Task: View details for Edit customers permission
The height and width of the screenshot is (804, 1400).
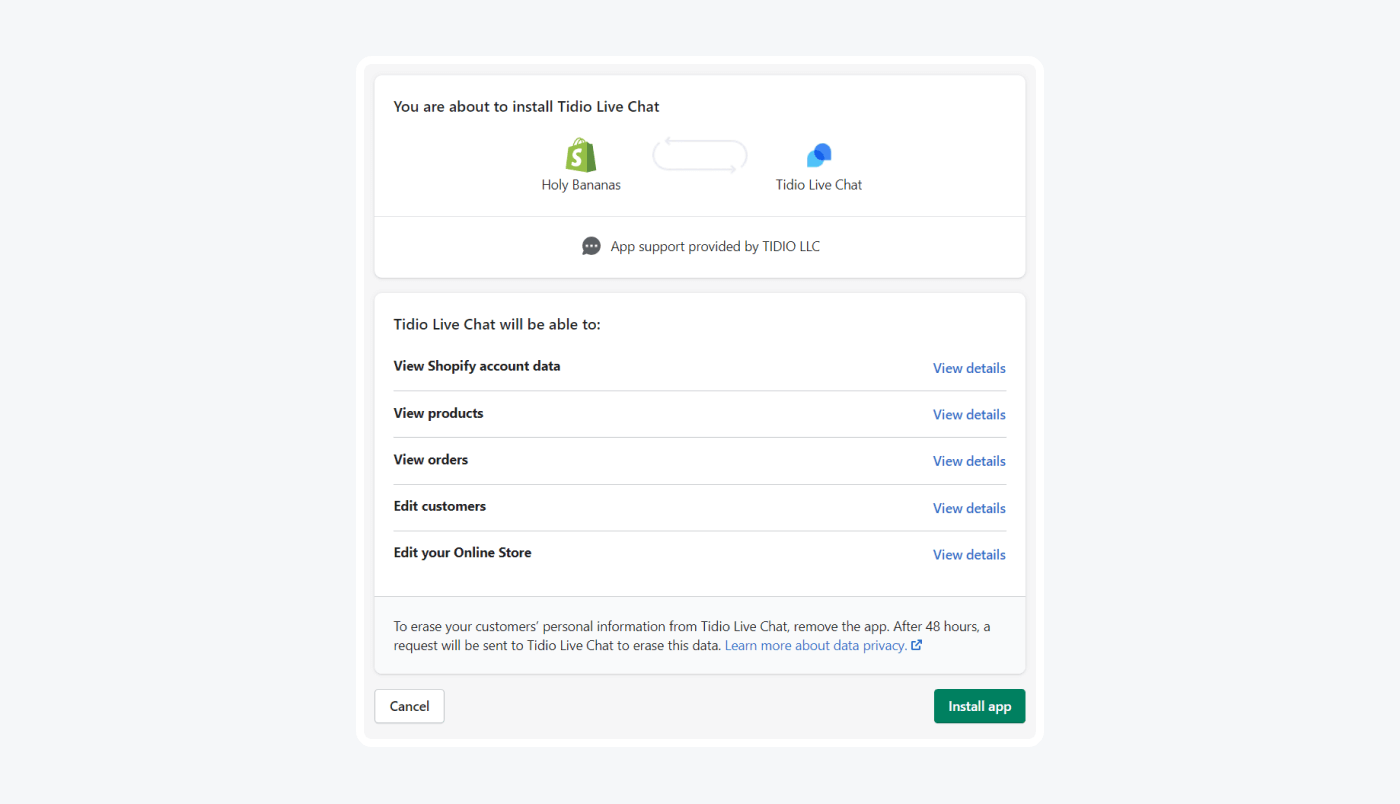Action: coord(968,507)
